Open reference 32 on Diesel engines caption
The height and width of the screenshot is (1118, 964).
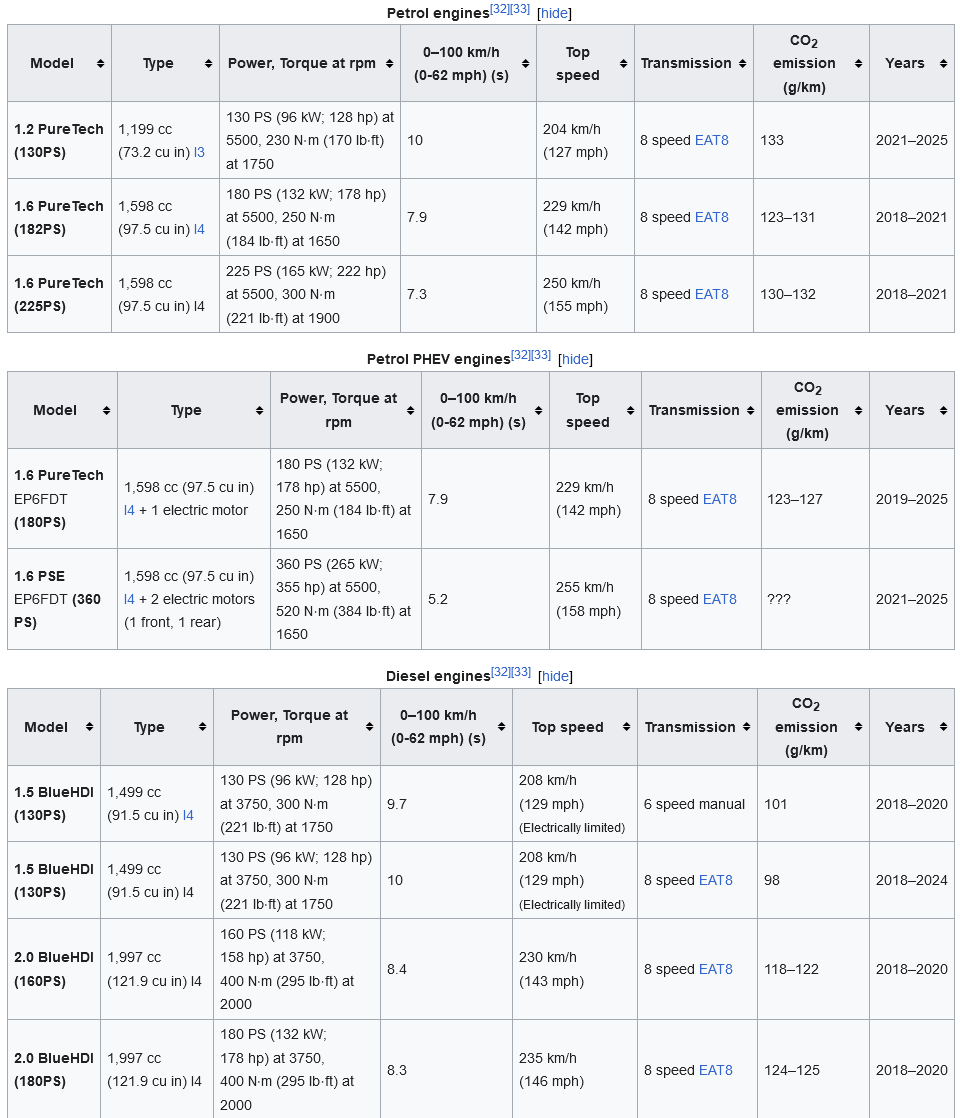(501, 672)
